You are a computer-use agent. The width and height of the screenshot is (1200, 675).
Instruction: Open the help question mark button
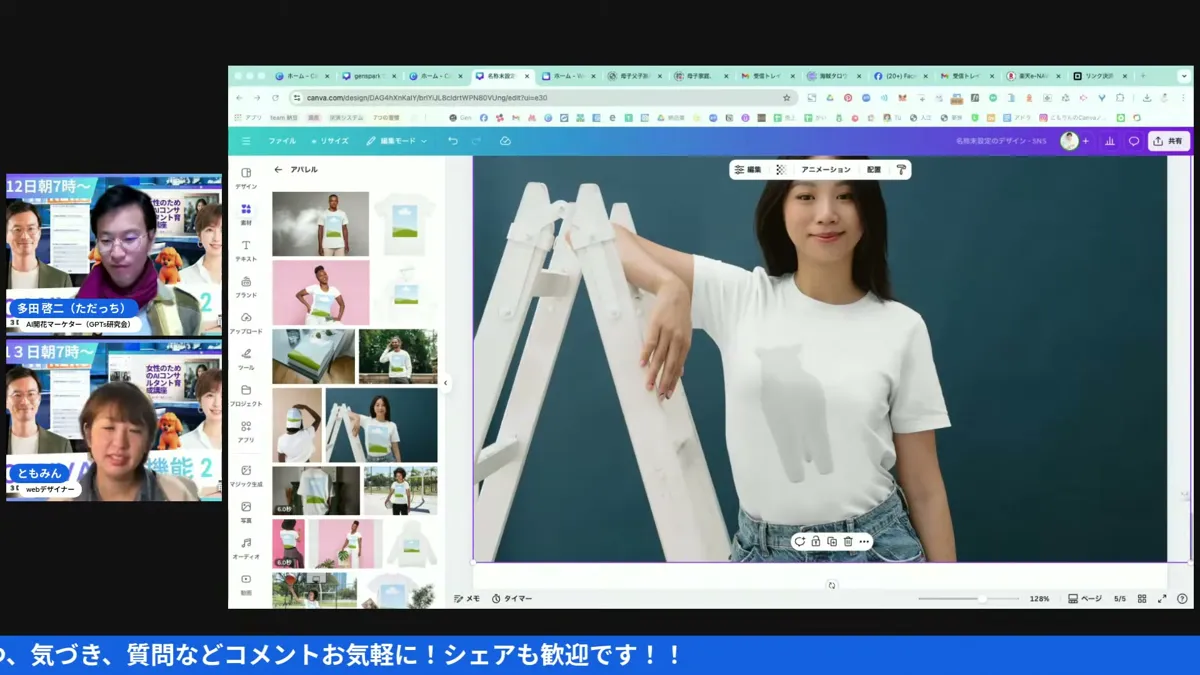1183,599
